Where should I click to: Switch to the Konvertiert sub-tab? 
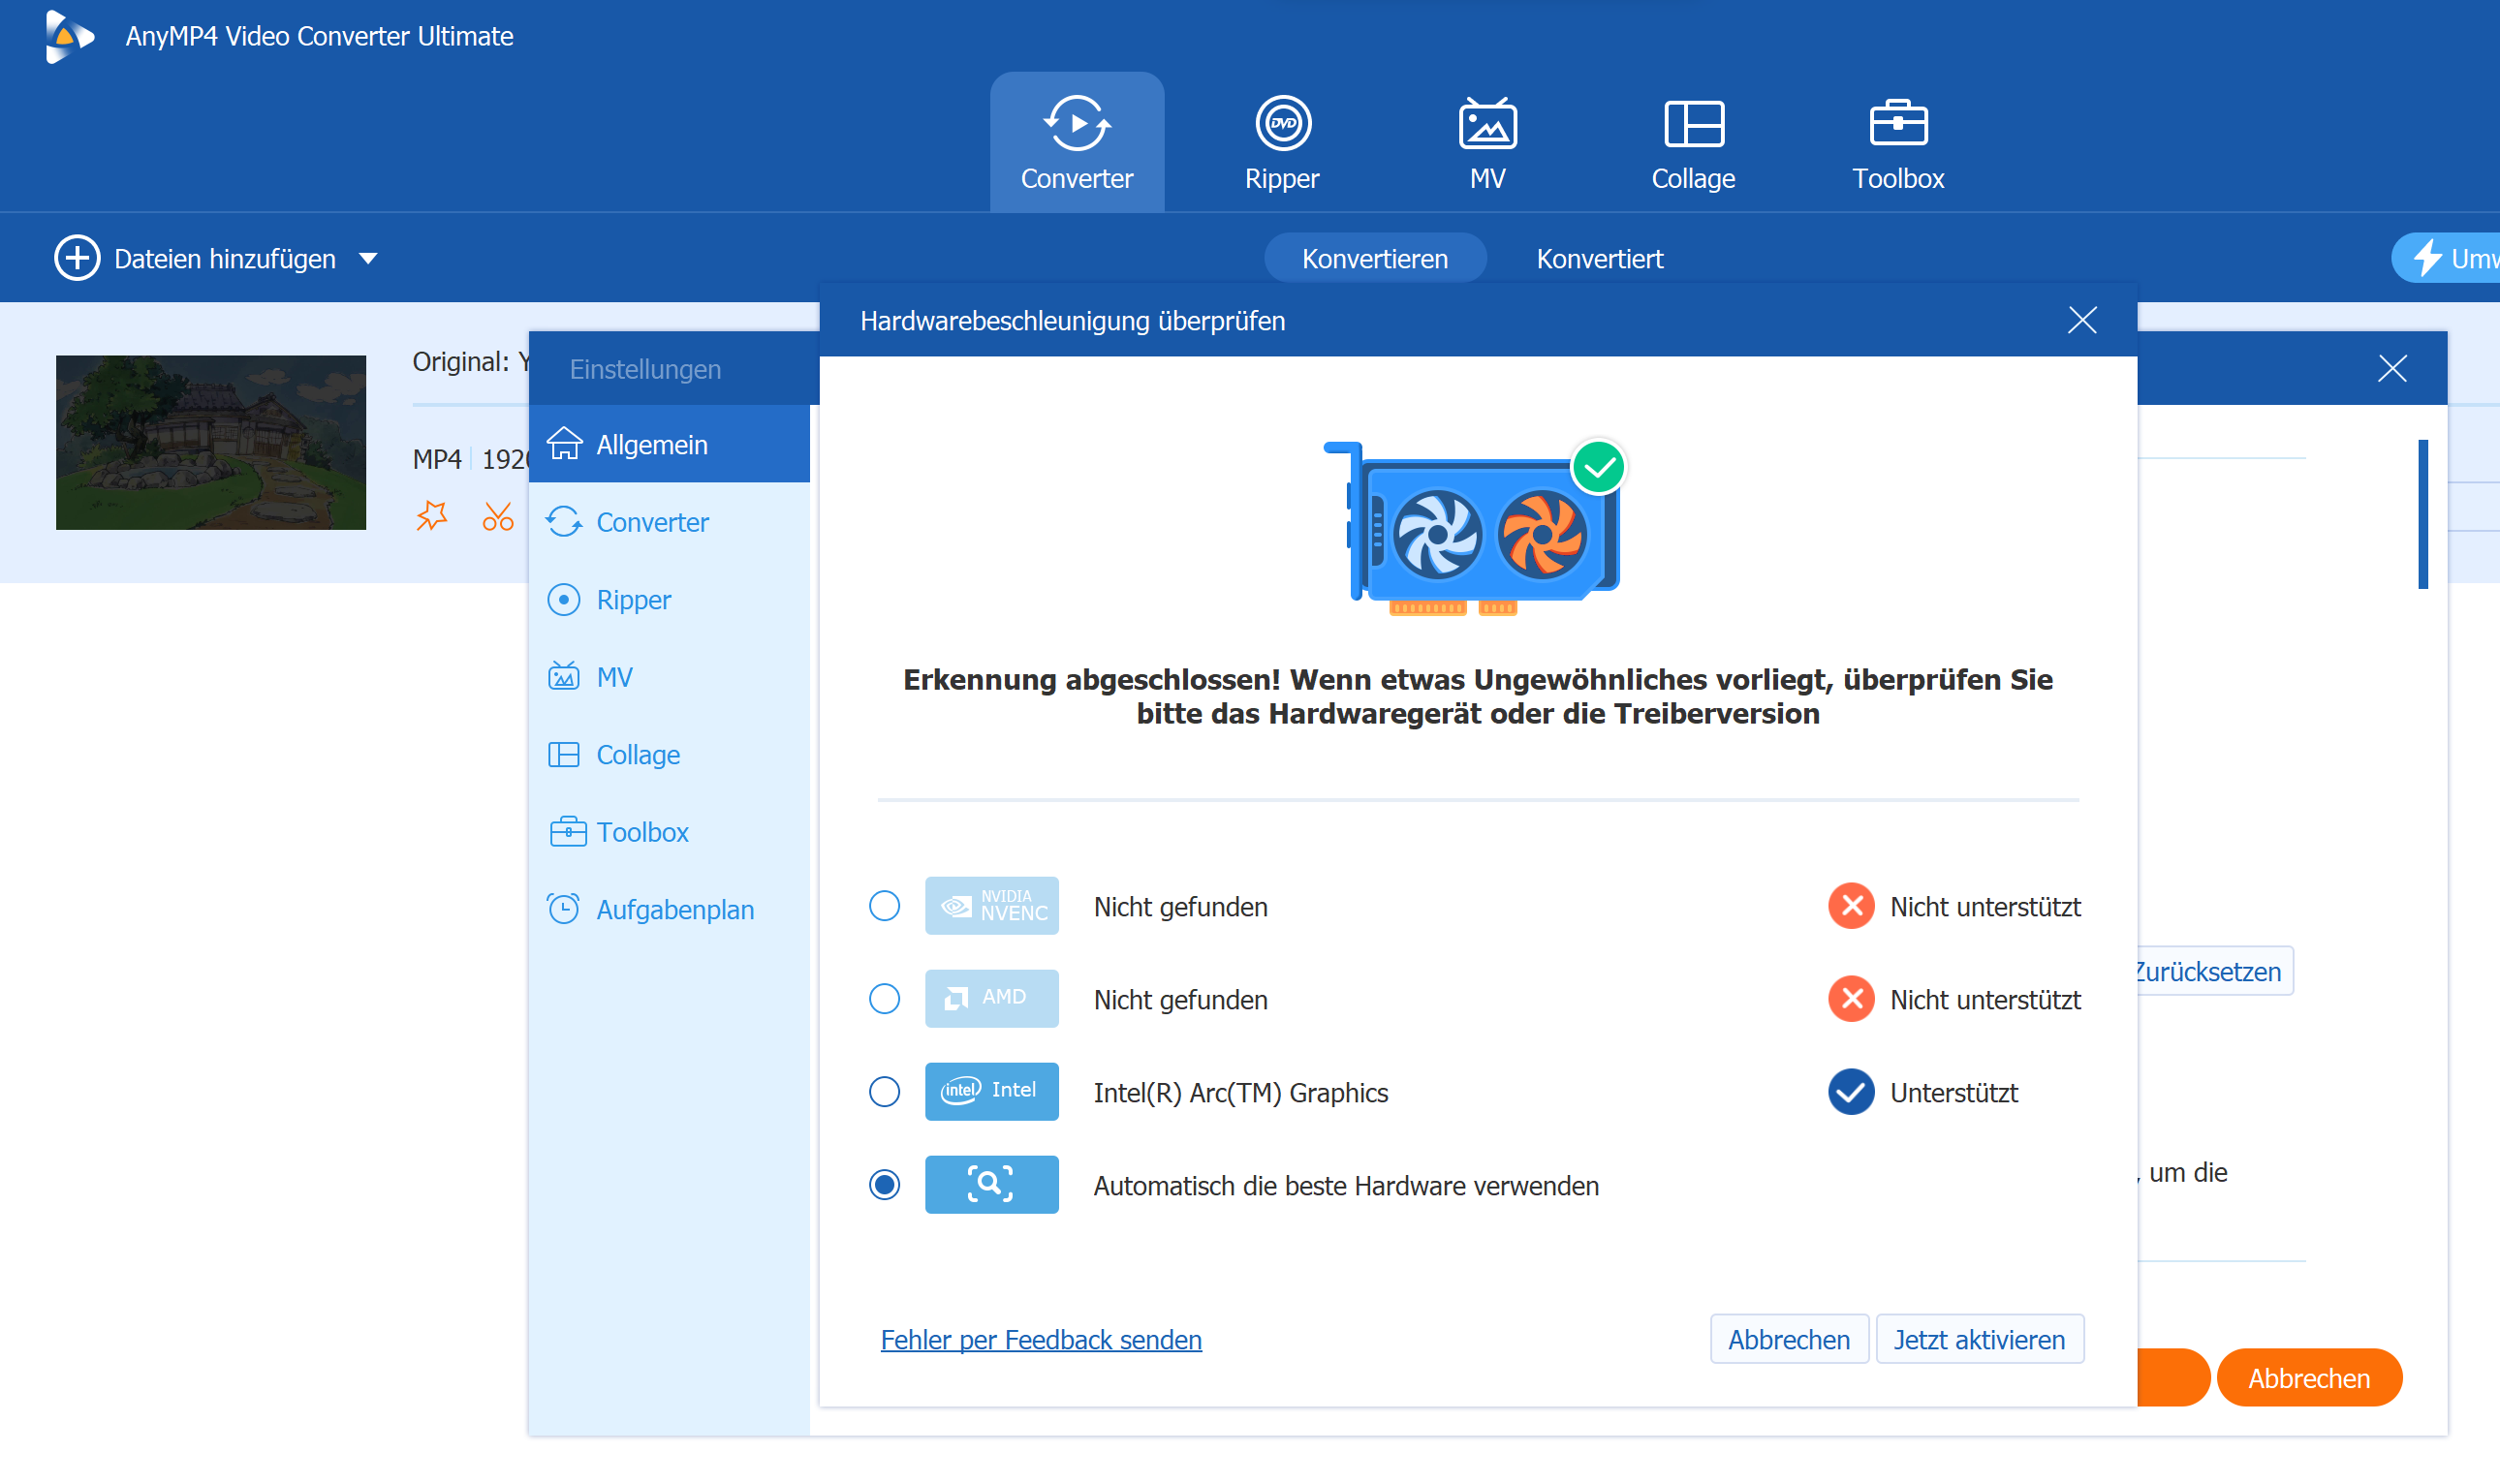tap(1599, 258)
